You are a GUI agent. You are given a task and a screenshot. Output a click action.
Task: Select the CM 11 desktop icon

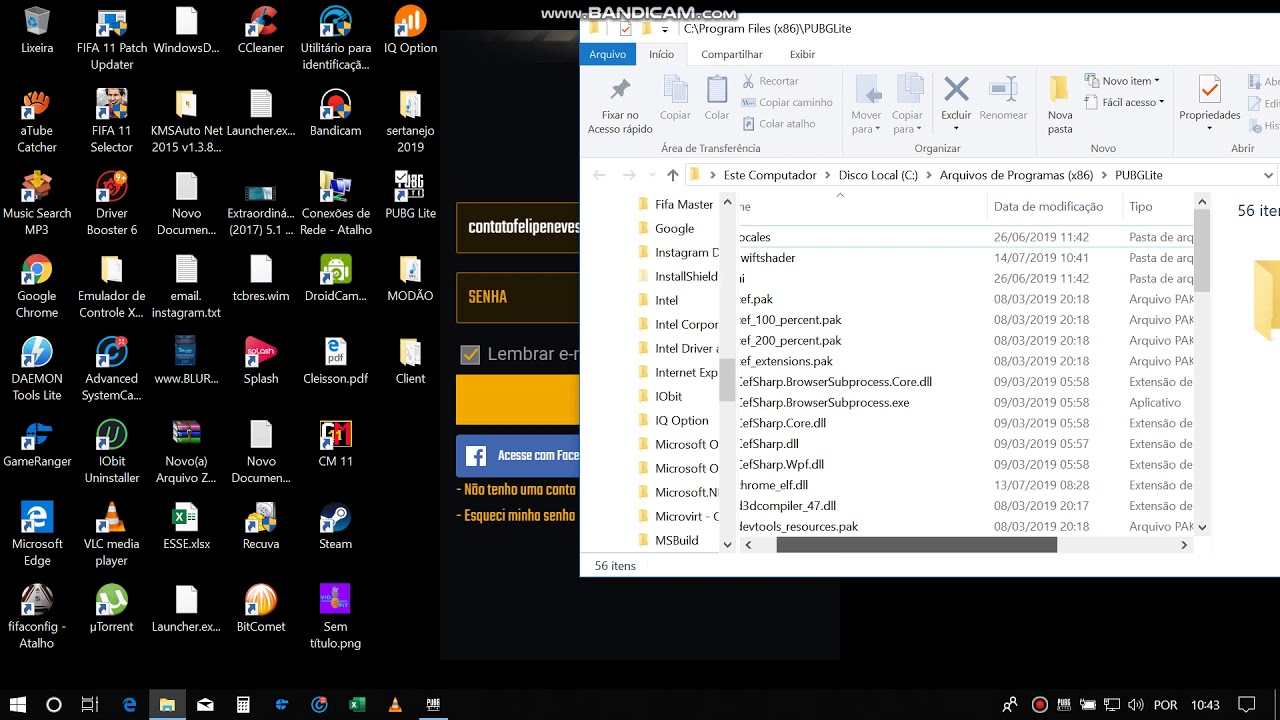coord(335,443)
